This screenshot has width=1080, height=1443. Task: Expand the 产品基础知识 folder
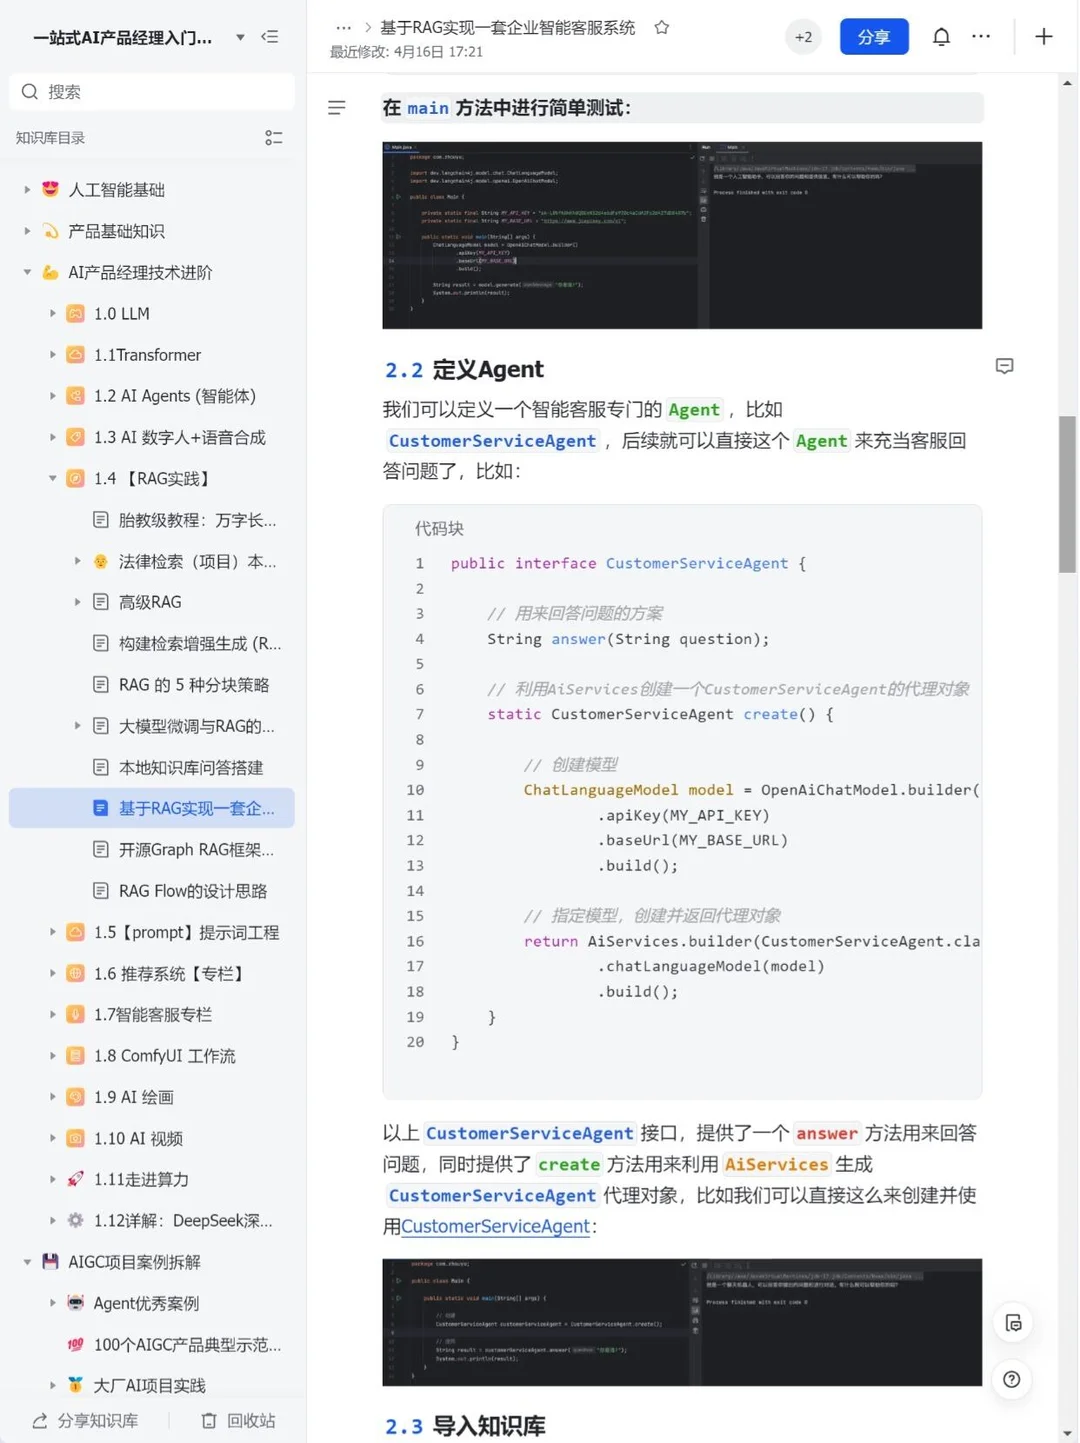click(27, 231)
